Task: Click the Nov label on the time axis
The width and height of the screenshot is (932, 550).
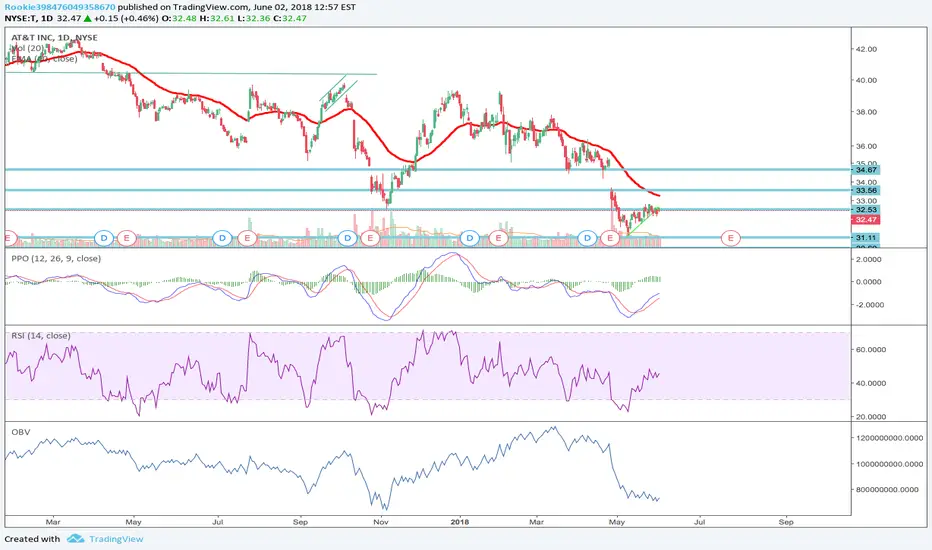Action: click(x=380, y=522)
